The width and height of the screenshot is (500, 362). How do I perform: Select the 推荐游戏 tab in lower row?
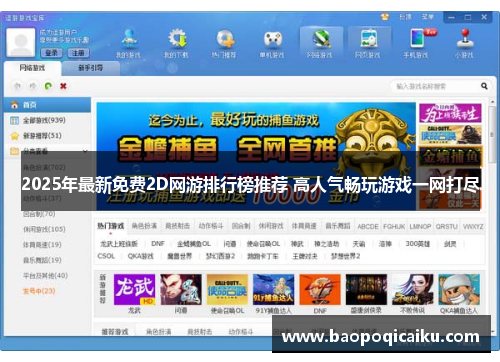pyautogui.click(x=115, y=332)
